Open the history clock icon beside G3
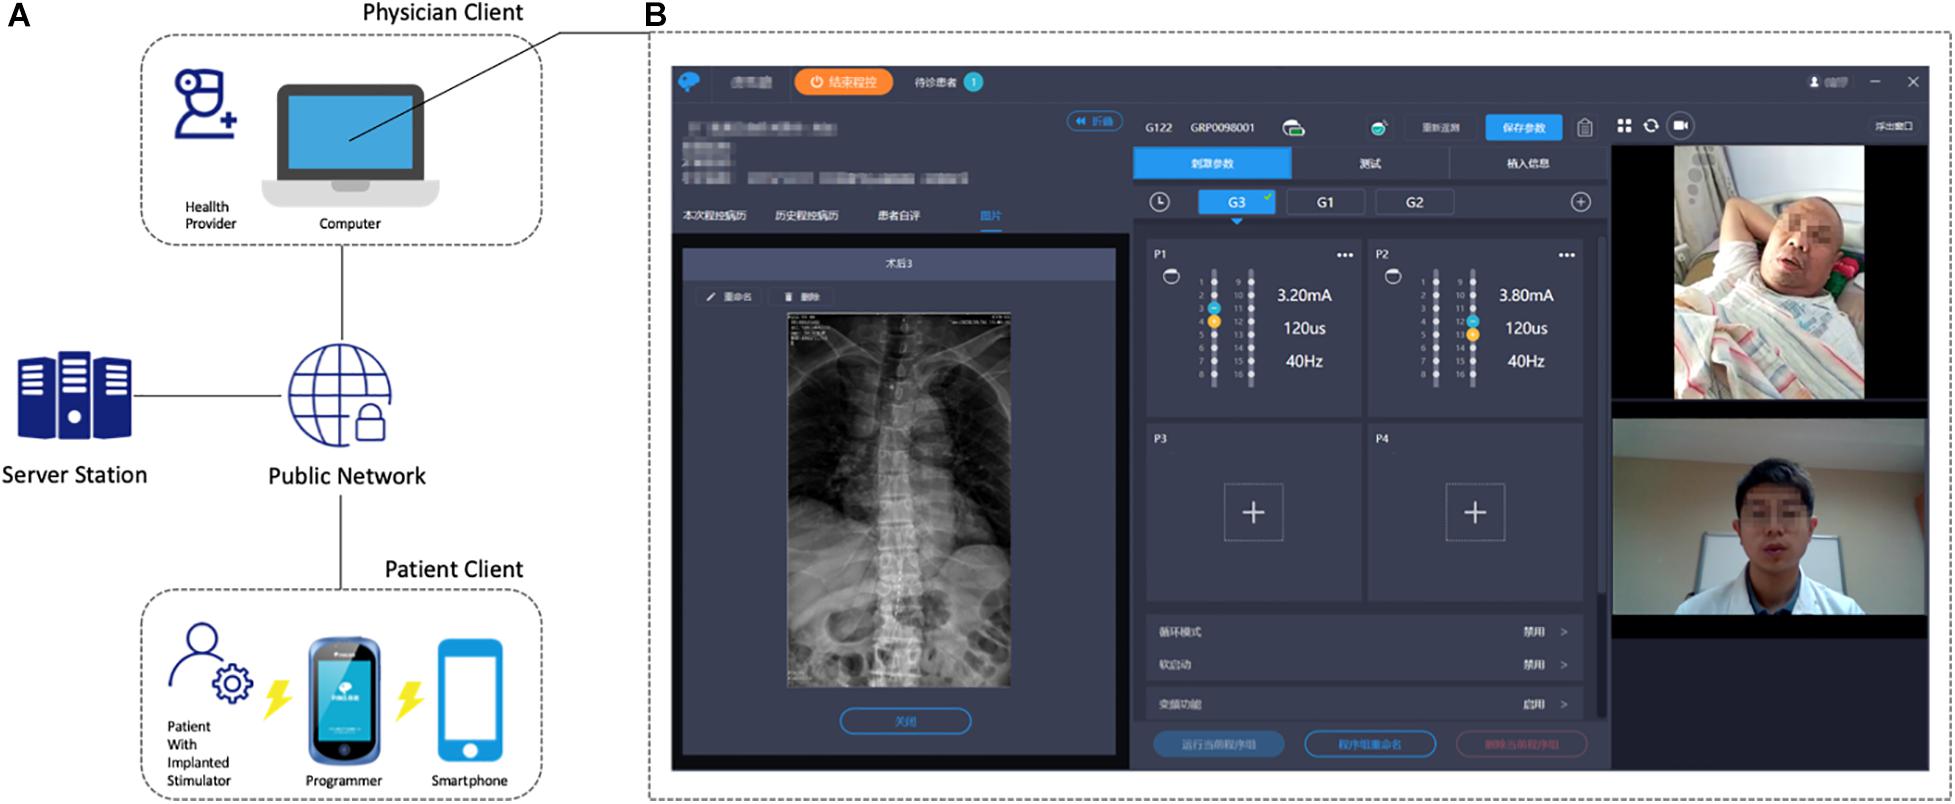 pos(1159,202)
